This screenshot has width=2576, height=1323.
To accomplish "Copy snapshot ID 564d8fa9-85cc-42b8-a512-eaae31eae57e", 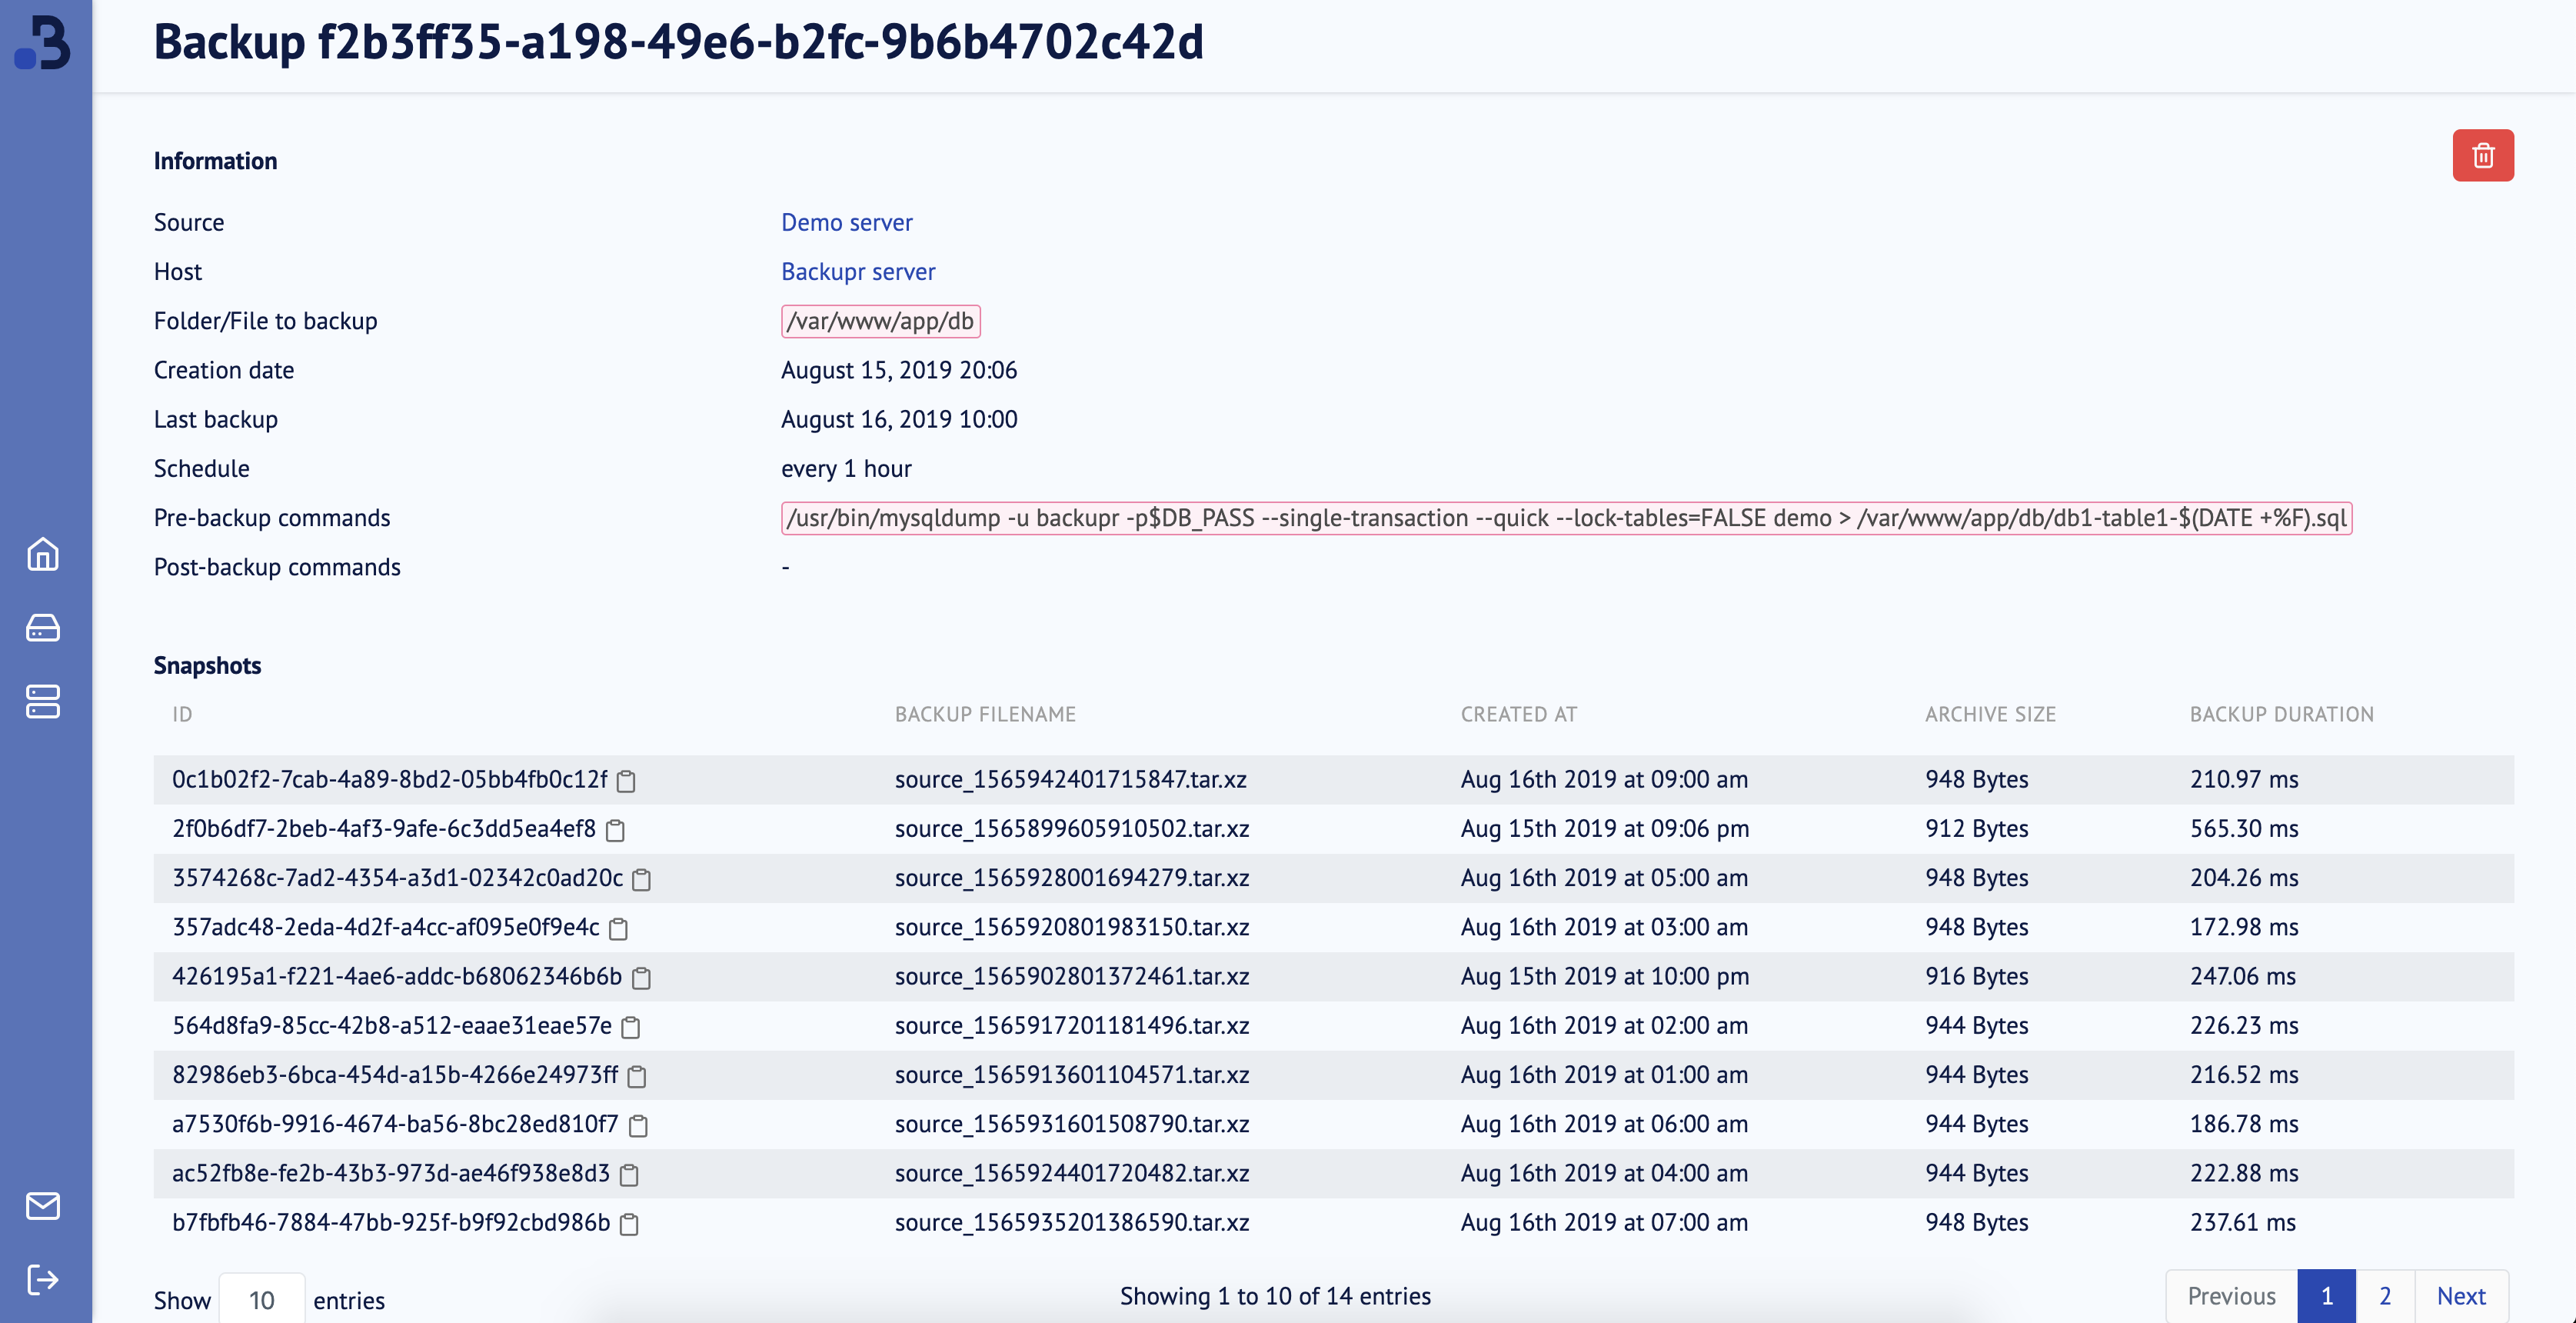I will (630, 1026).
